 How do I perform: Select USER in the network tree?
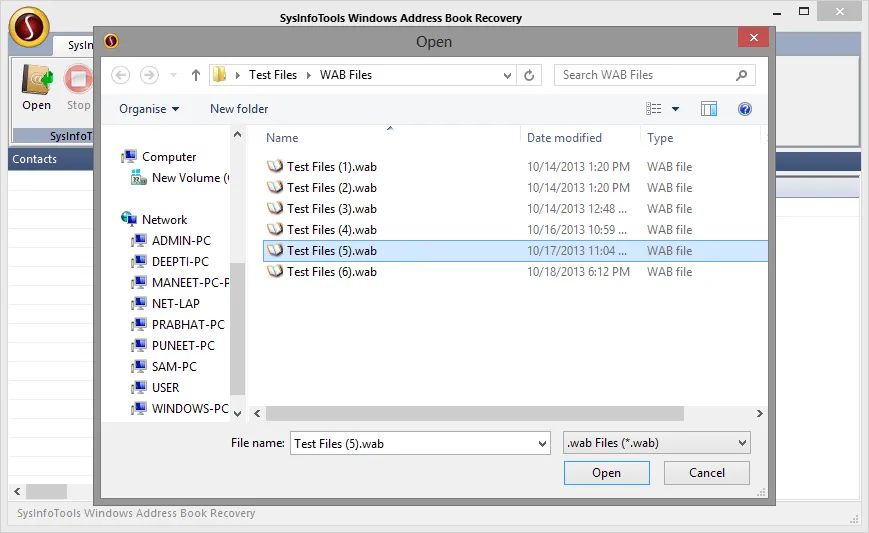point(165,388)
